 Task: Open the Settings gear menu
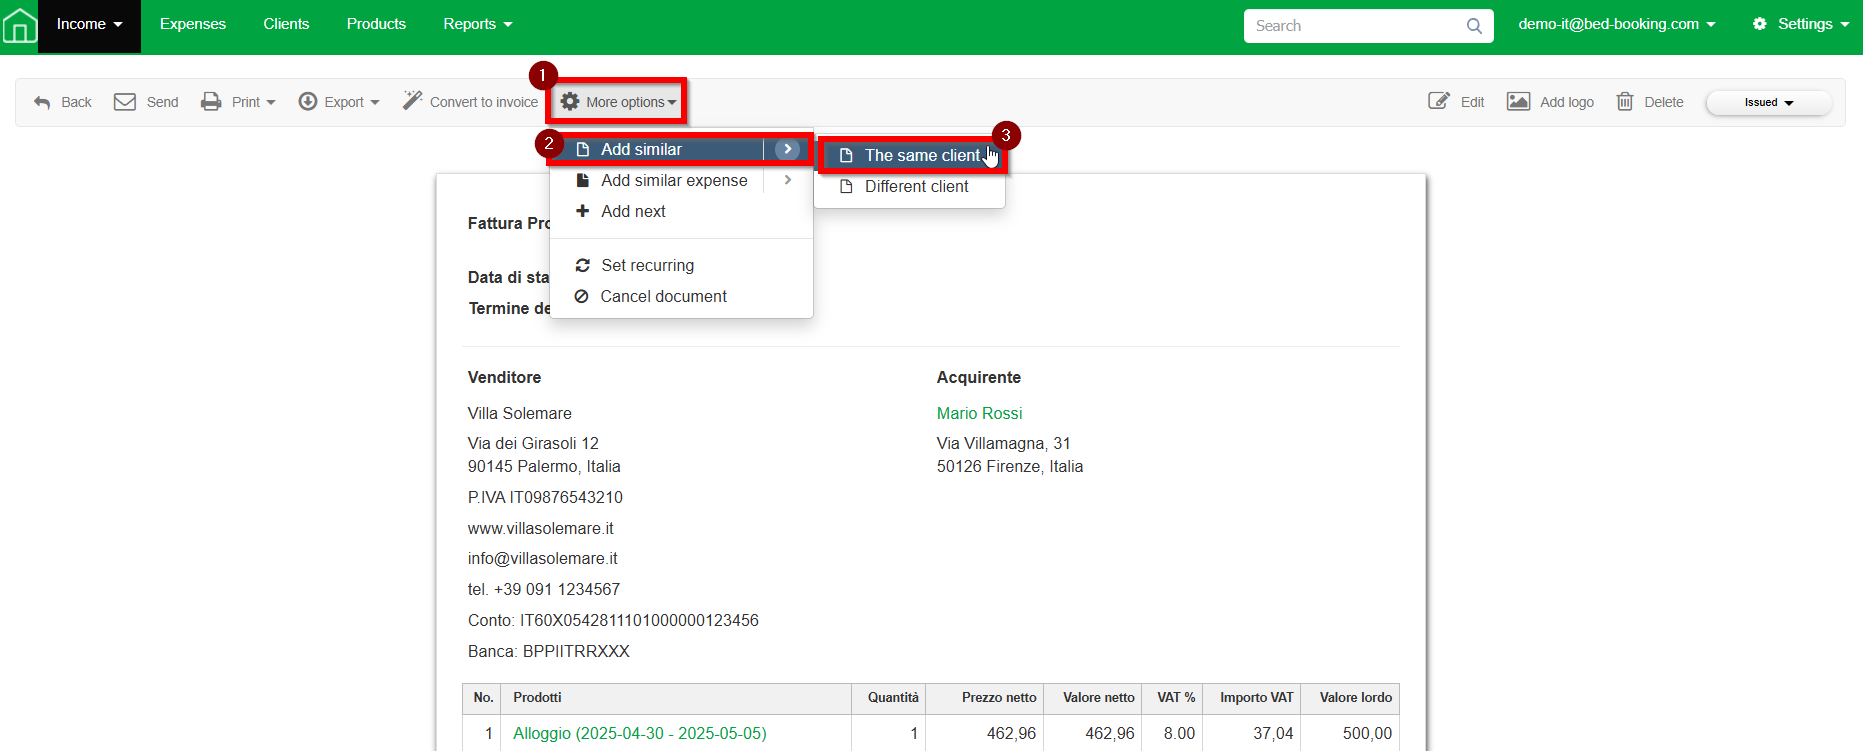click(1800, 24)
